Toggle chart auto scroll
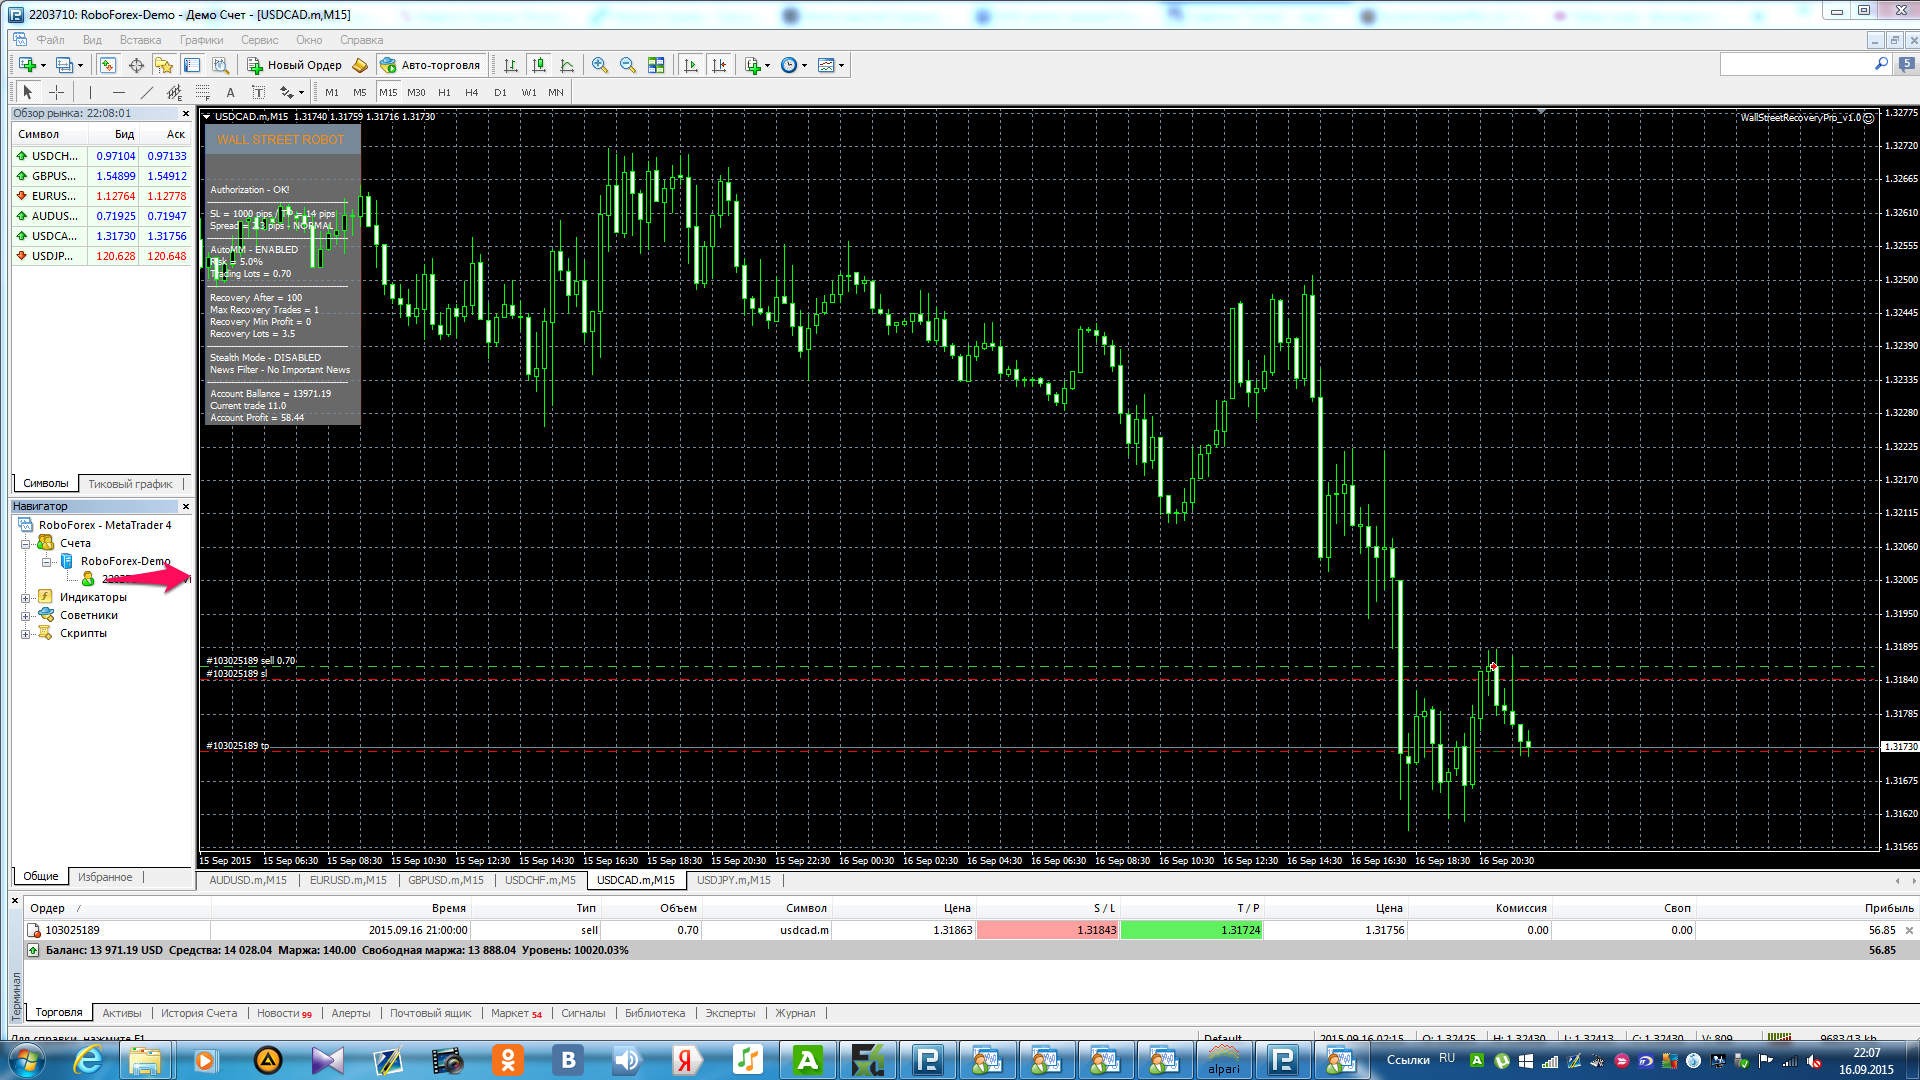 click(x=691, y=65)
